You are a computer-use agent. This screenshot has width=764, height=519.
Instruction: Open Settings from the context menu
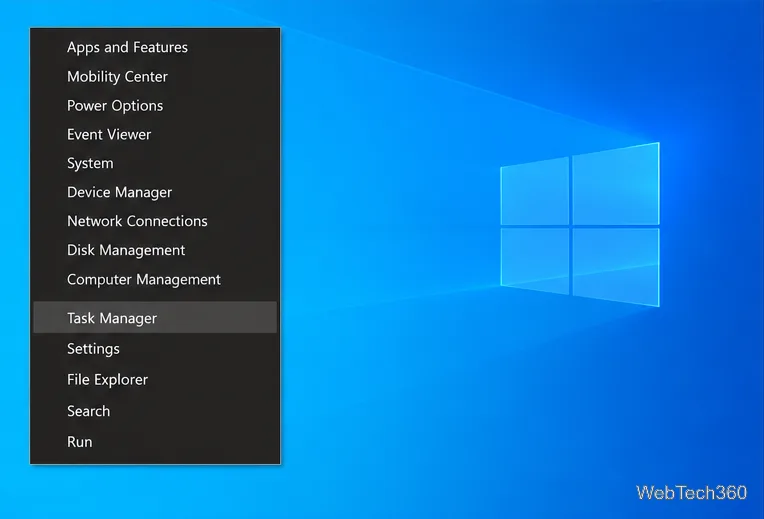[155, 348]
